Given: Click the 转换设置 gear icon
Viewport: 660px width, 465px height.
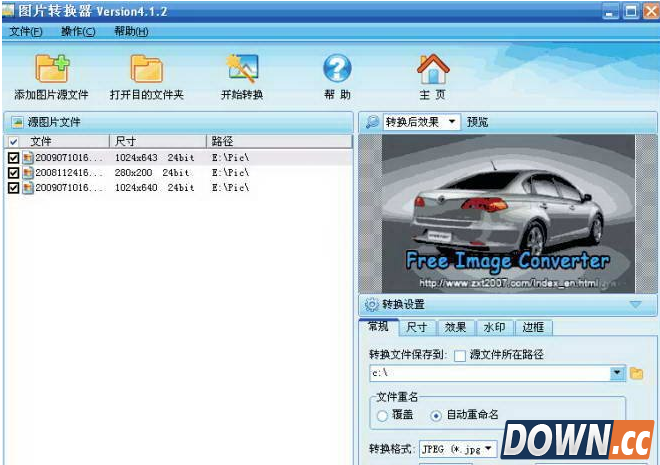Looking at the screenshot, I should click(x=372, y=304).
